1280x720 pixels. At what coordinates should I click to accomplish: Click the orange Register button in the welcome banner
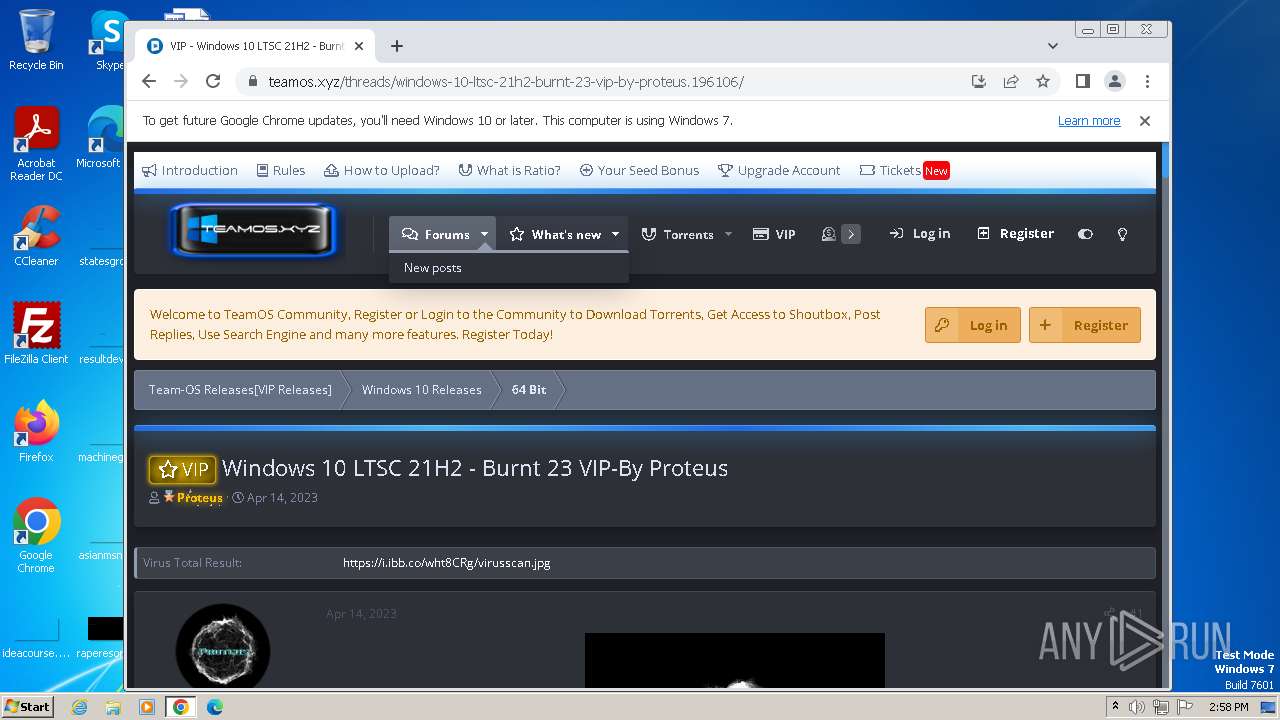coord(1085,325)
